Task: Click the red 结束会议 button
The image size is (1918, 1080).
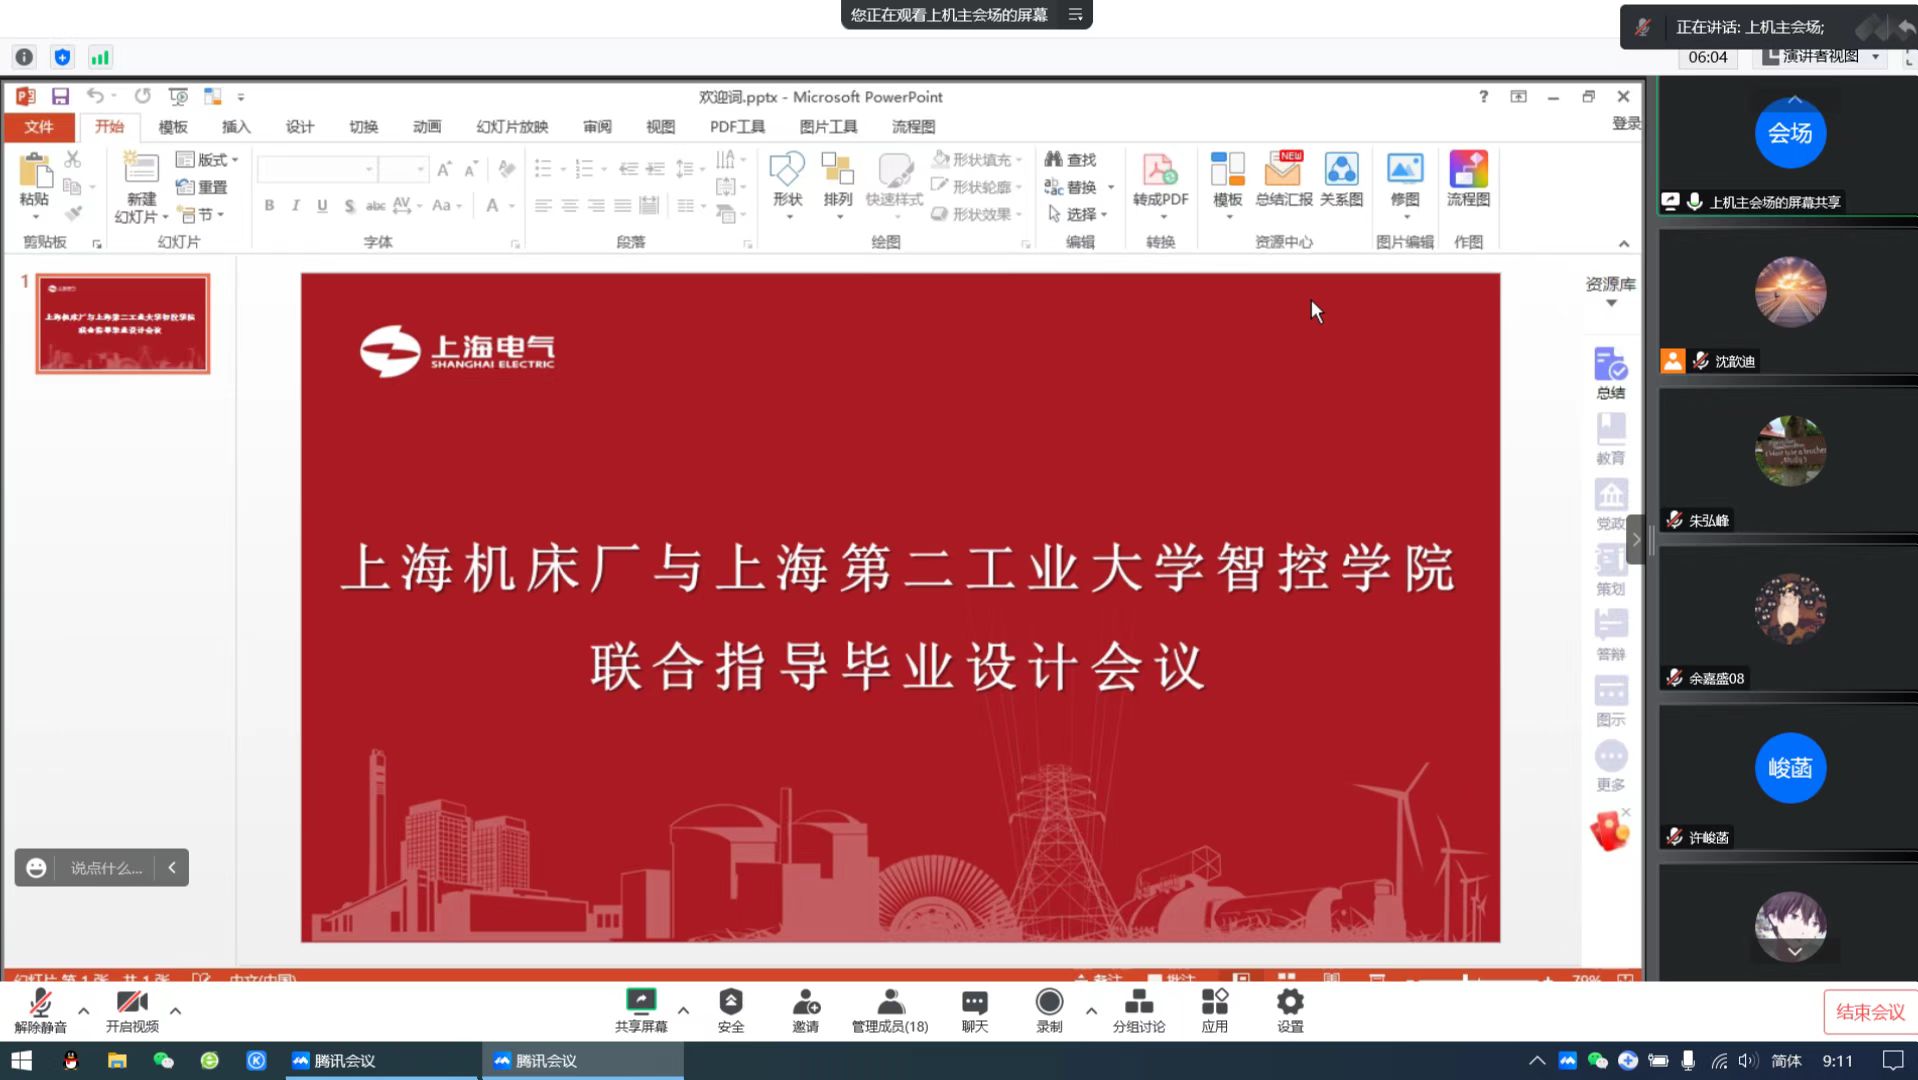Action: tap(1869, 1012)
